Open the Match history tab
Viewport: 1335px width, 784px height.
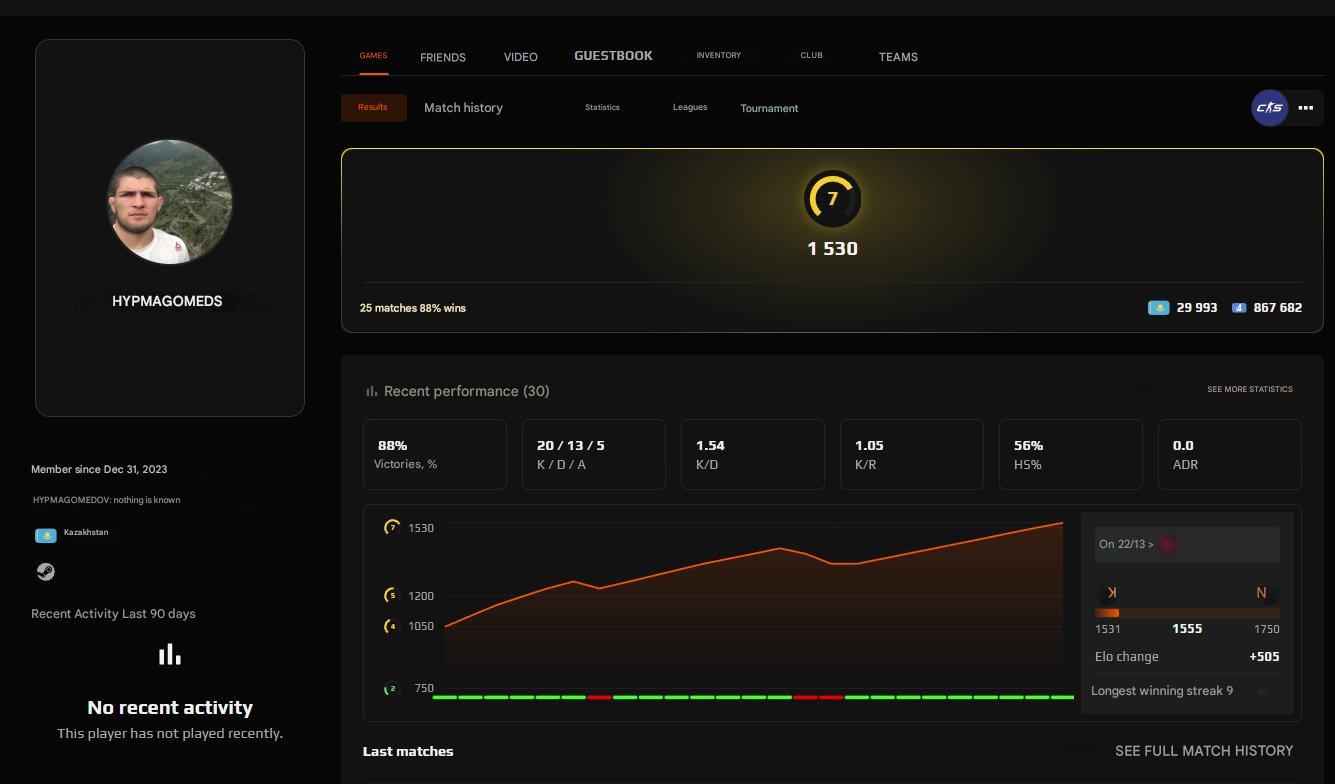tap(463, 107)
